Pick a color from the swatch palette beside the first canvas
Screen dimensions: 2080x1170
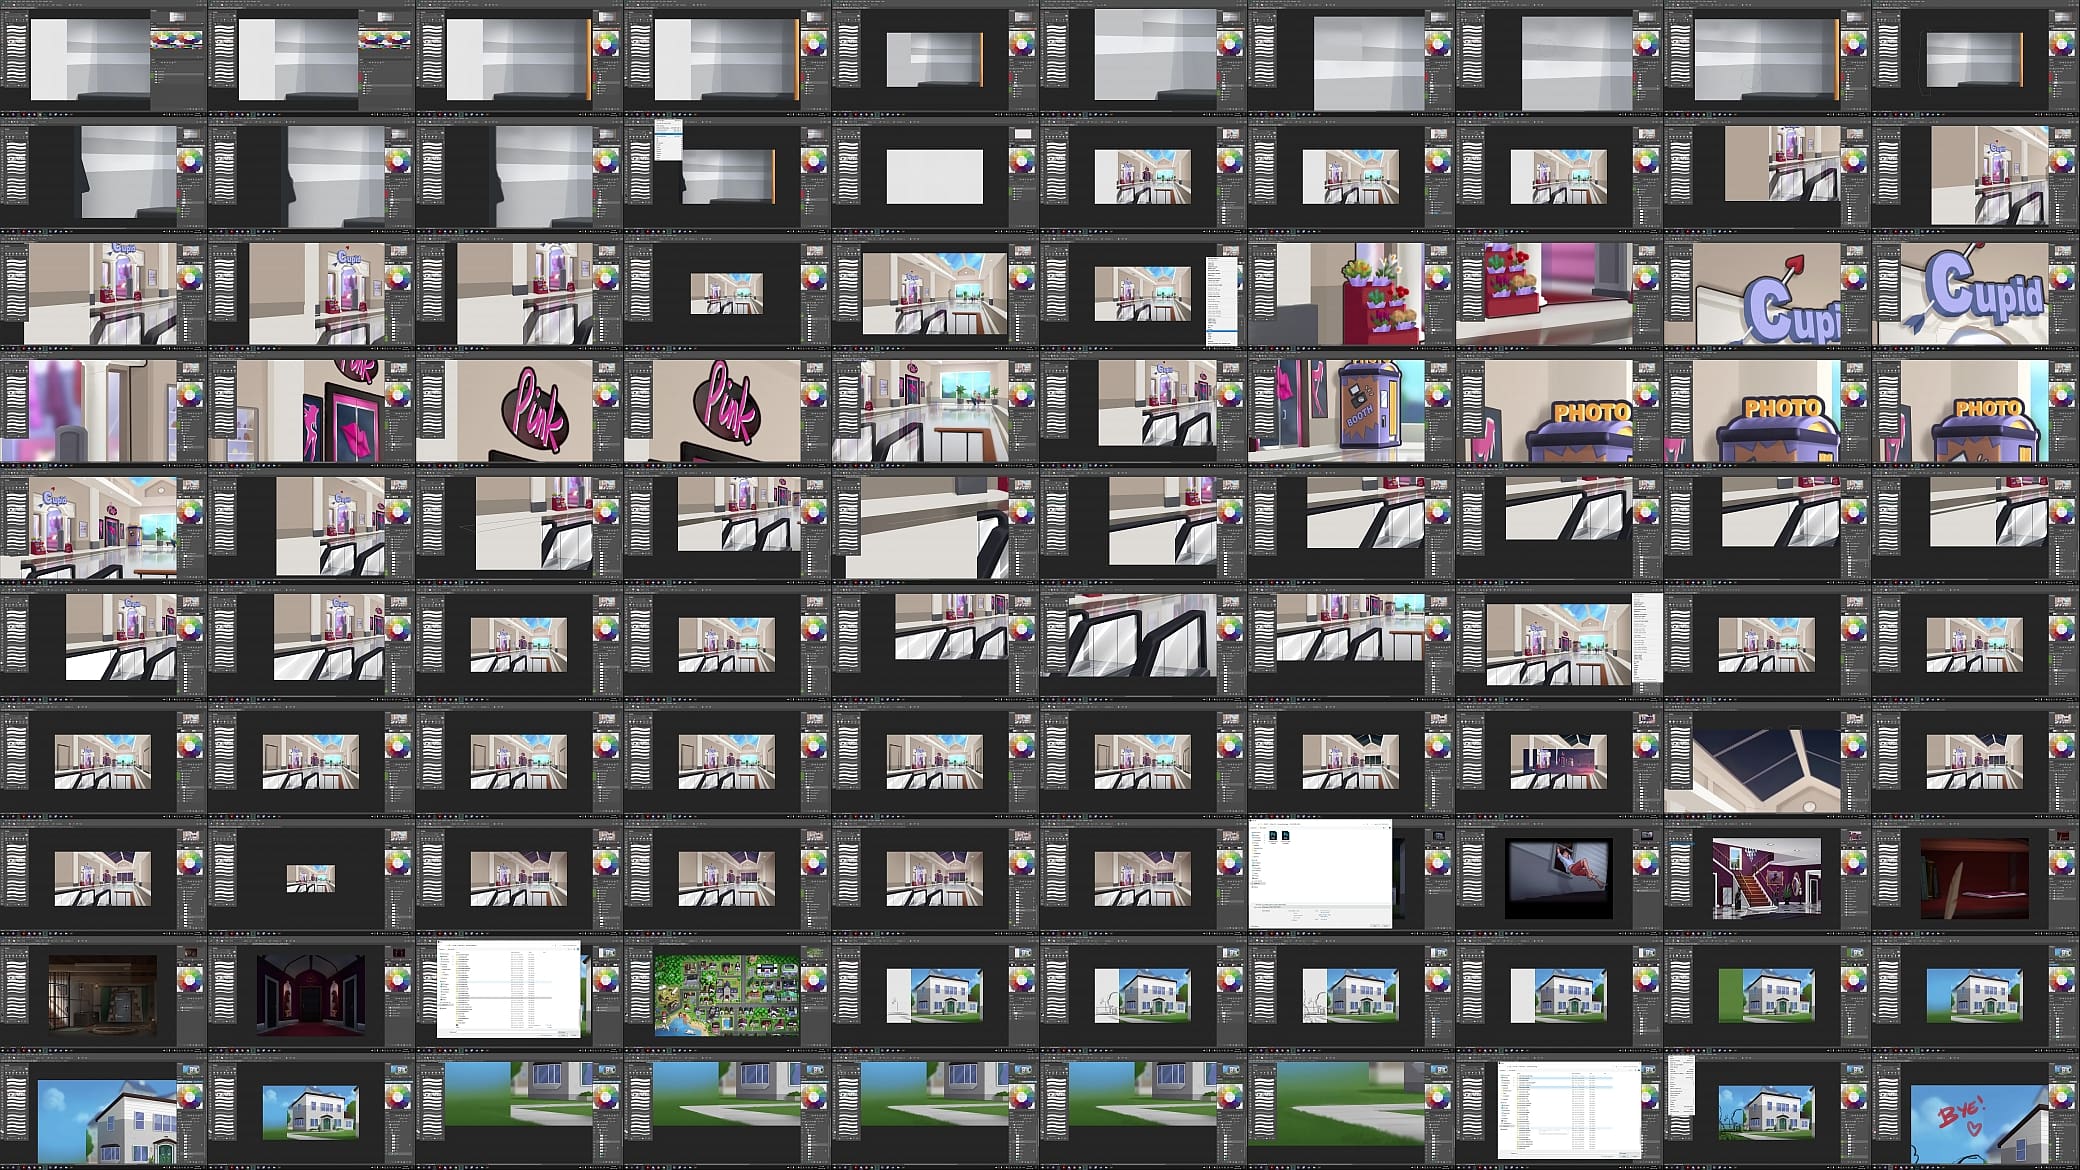176,39
